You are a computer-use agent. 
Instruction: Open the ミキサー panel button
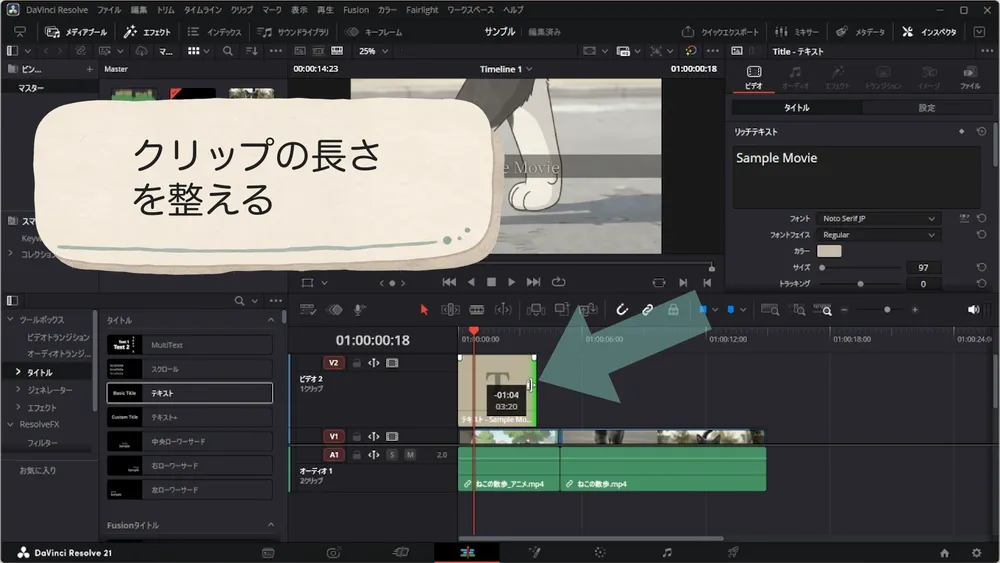(797, 32)
